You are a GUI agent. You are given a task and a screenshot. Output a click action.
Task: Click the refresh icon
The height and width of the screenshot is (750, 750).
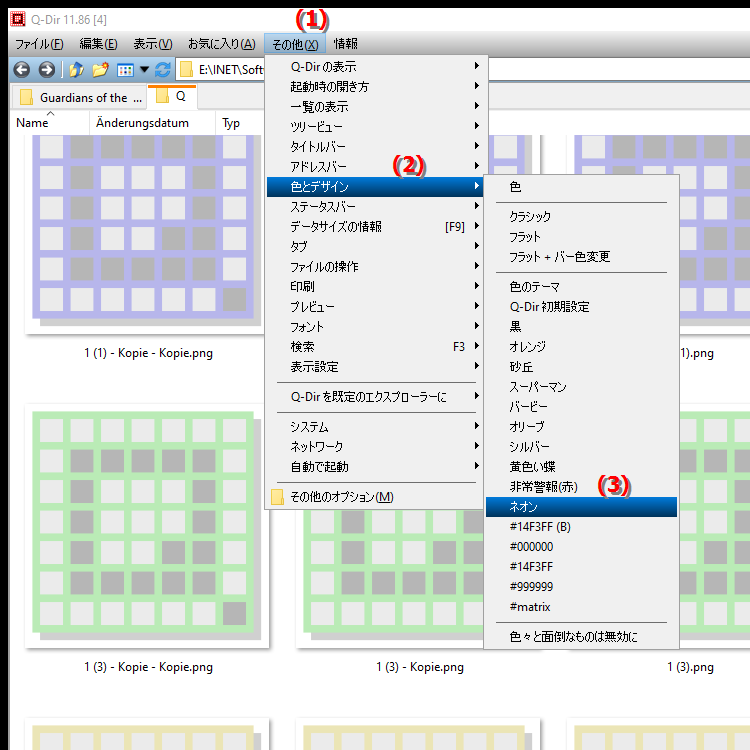(163, 70)
